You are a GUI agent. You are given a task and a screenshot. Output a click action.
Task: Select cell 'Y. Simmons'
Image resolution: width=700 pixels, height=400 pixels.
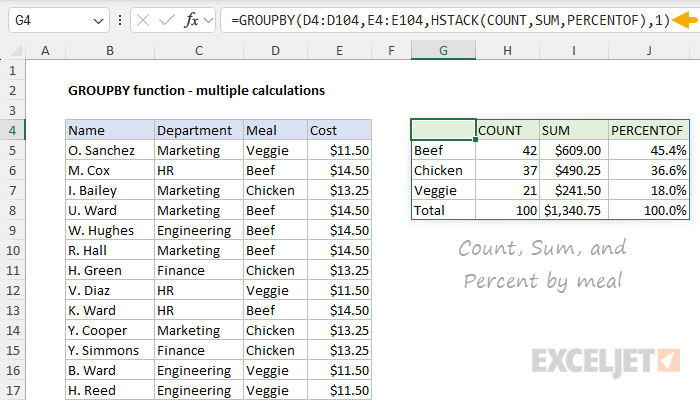tap(110, 350)
